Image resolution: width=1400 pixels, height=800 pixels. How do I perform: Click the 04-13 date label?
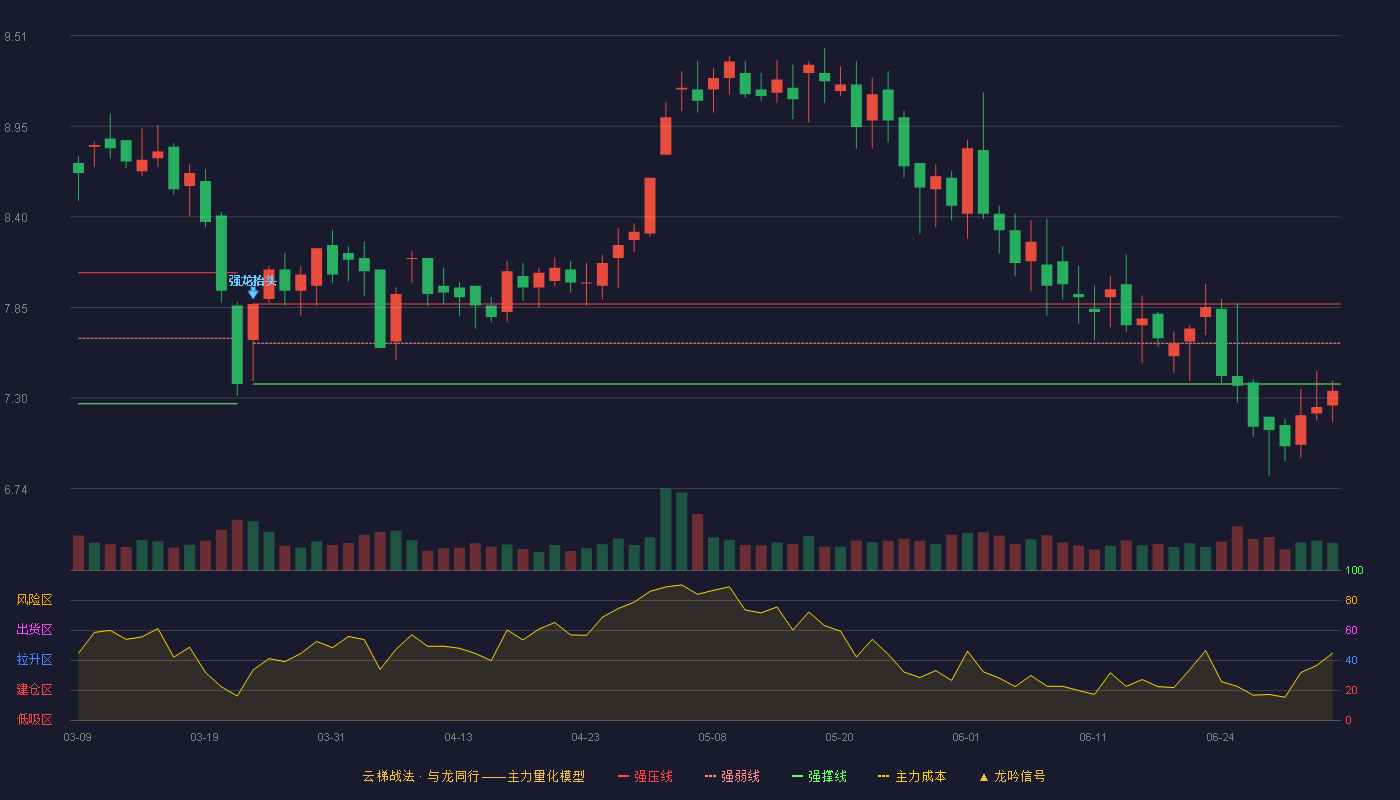[458, 737]
